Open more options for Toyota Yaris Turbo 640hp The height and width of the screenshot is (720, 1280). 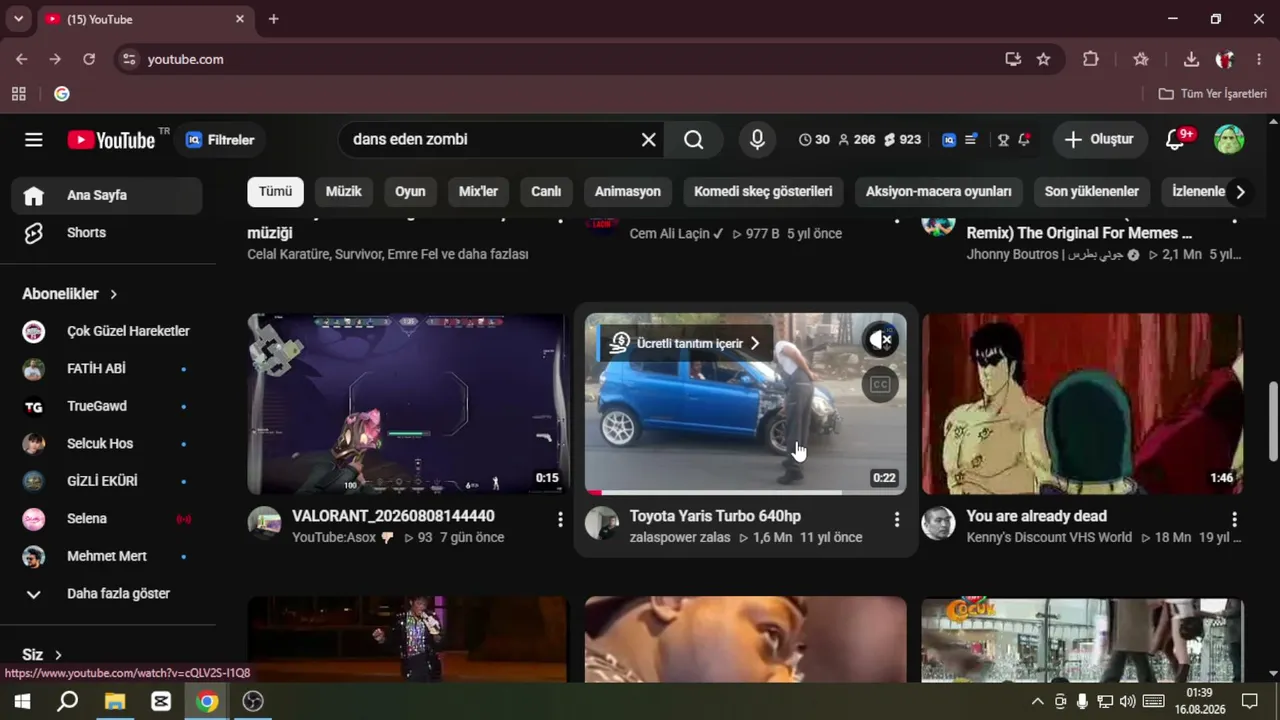tap(897, 519)
